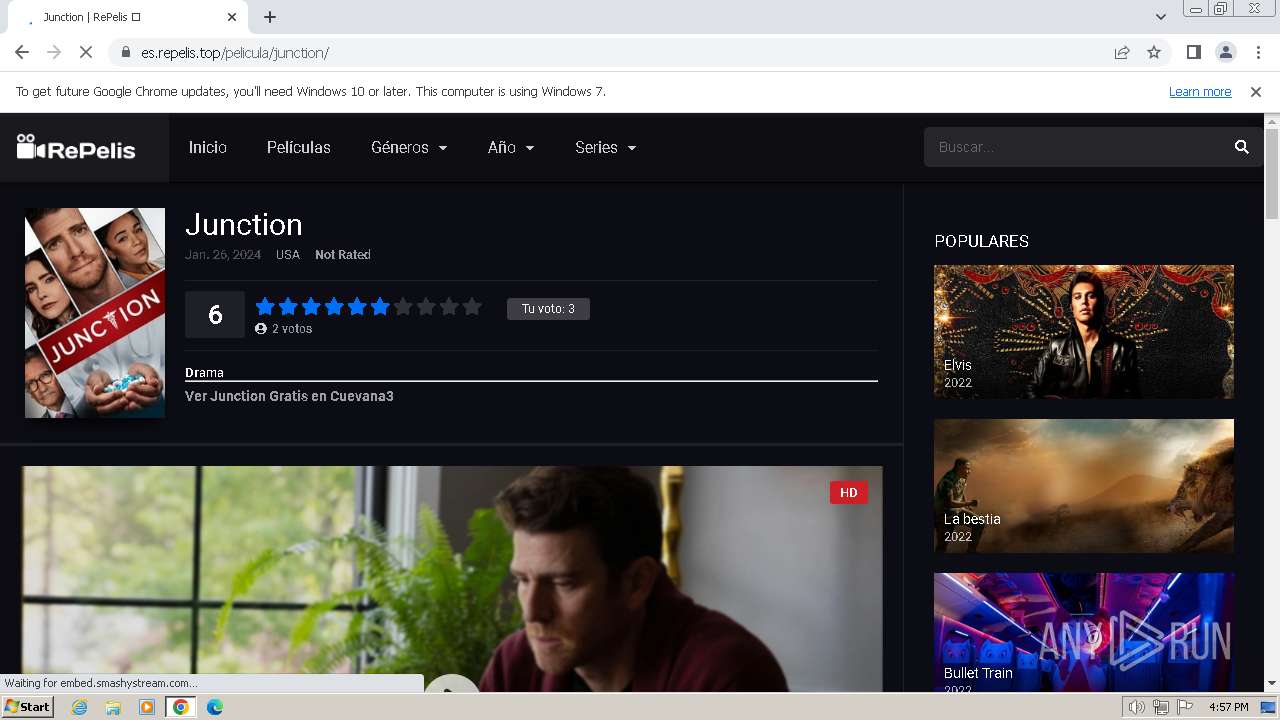Launch Internet Explorer from the taskbar
The width and height of the screenshot is (1280, 720).
tap(79, 707)
